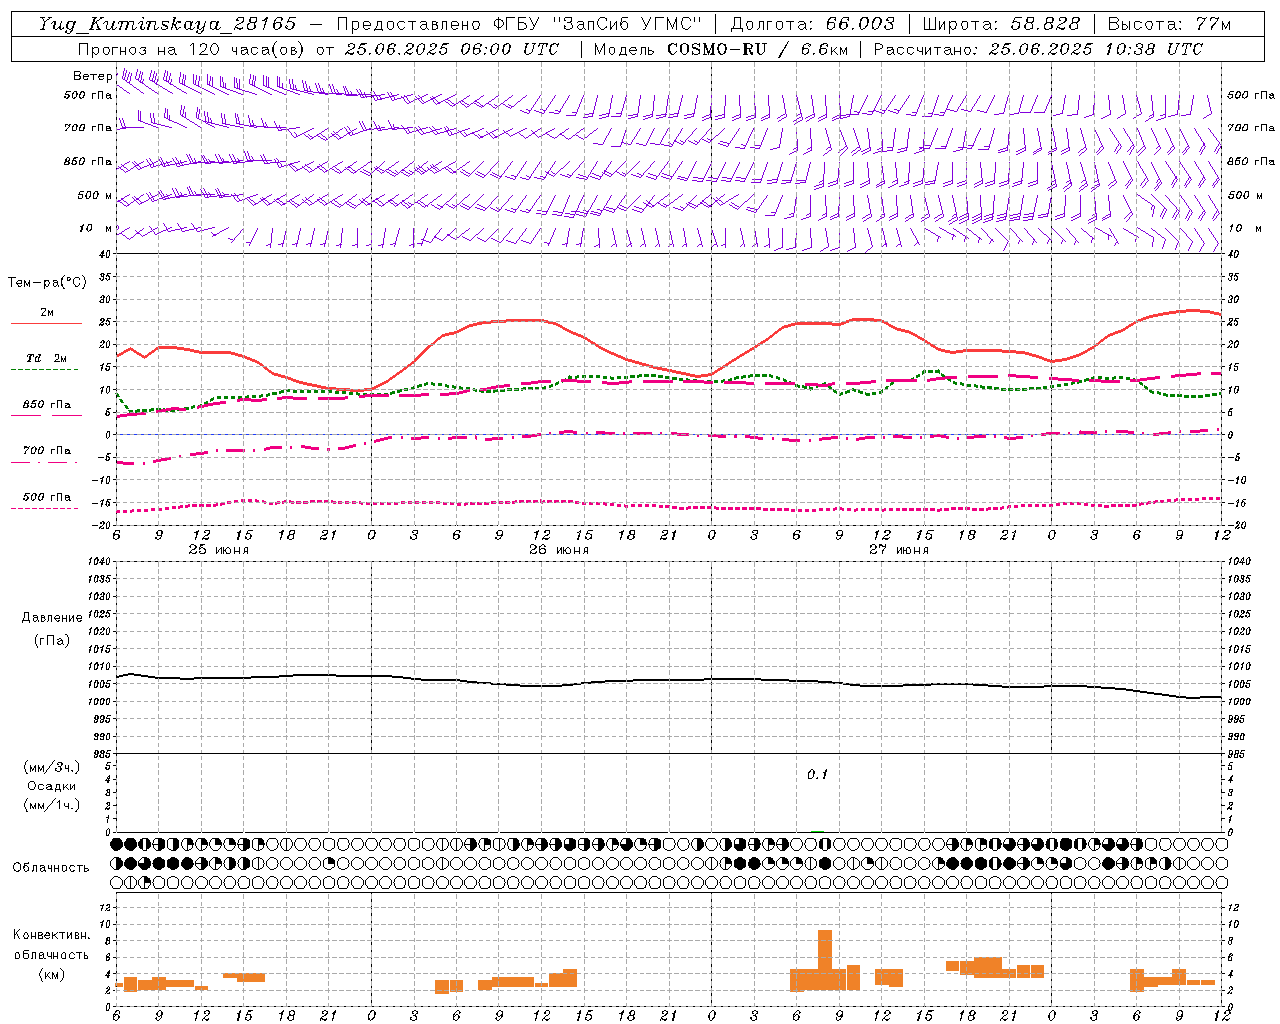The width and height of the screenshot is (1280, 1024).
Task: Click the "(км)" unit label under convective cloudiness
Action: [x=52, y=974]
